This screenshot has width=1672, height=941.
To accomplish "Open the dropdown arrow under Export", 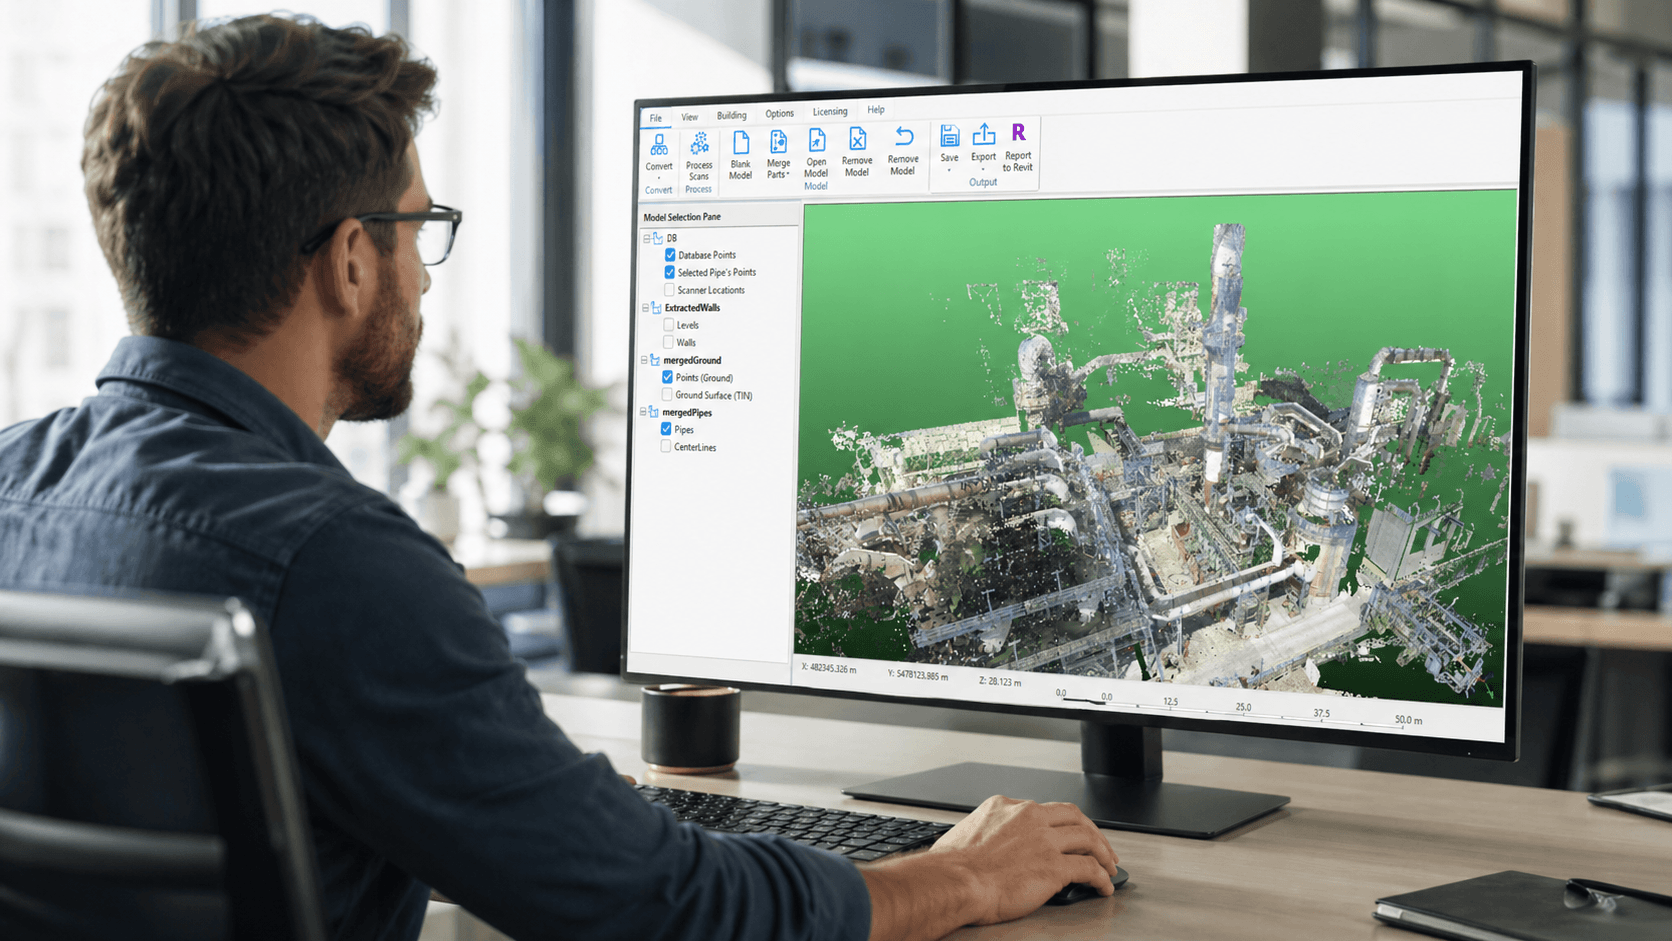I will click(x=983, y=169).
